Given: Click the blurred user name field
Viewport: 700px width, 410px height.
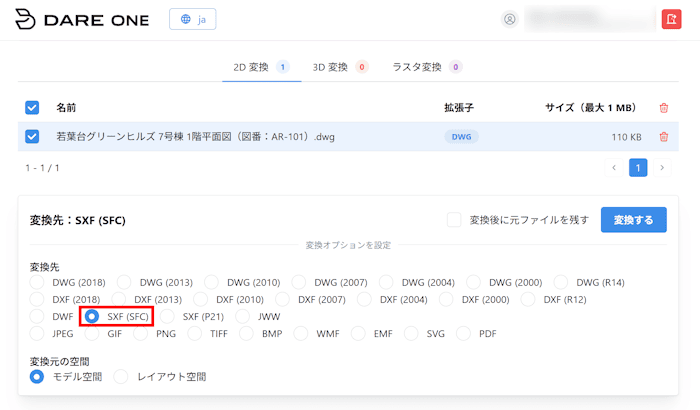Looking at the screenshot, I should click(590, 19).
